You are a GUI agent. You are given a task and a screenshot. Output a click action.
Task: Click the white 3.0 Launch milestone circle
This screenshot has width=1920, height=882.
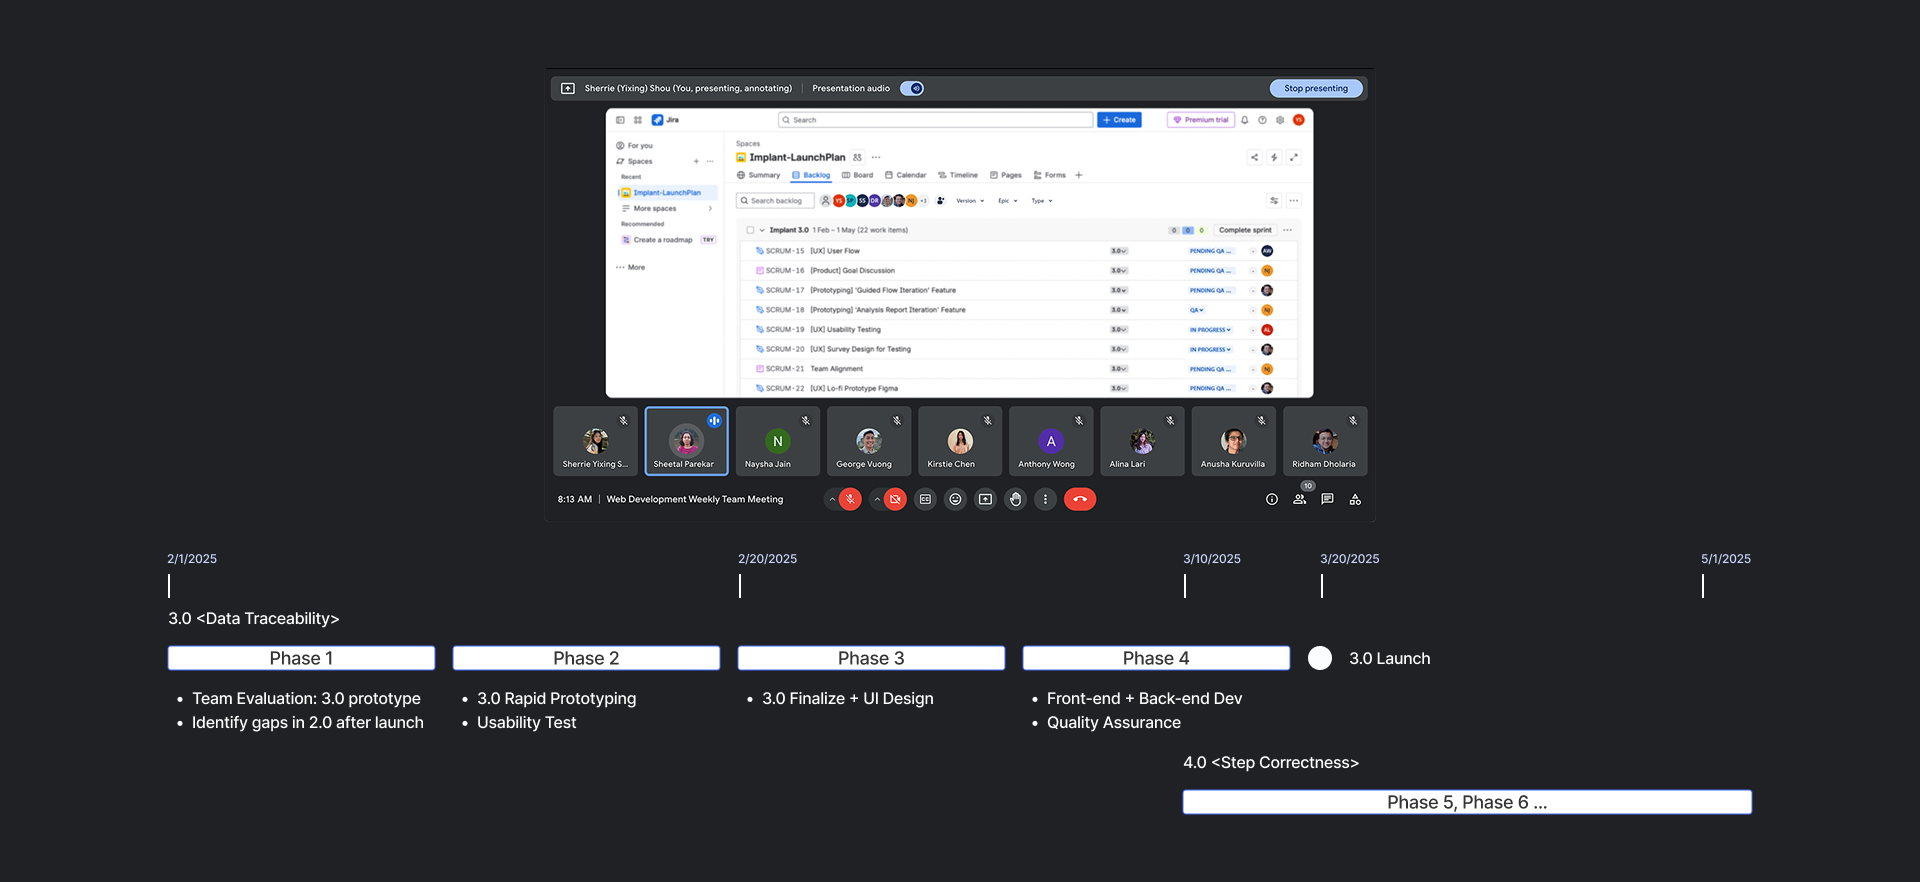(x=1320, y=658)
